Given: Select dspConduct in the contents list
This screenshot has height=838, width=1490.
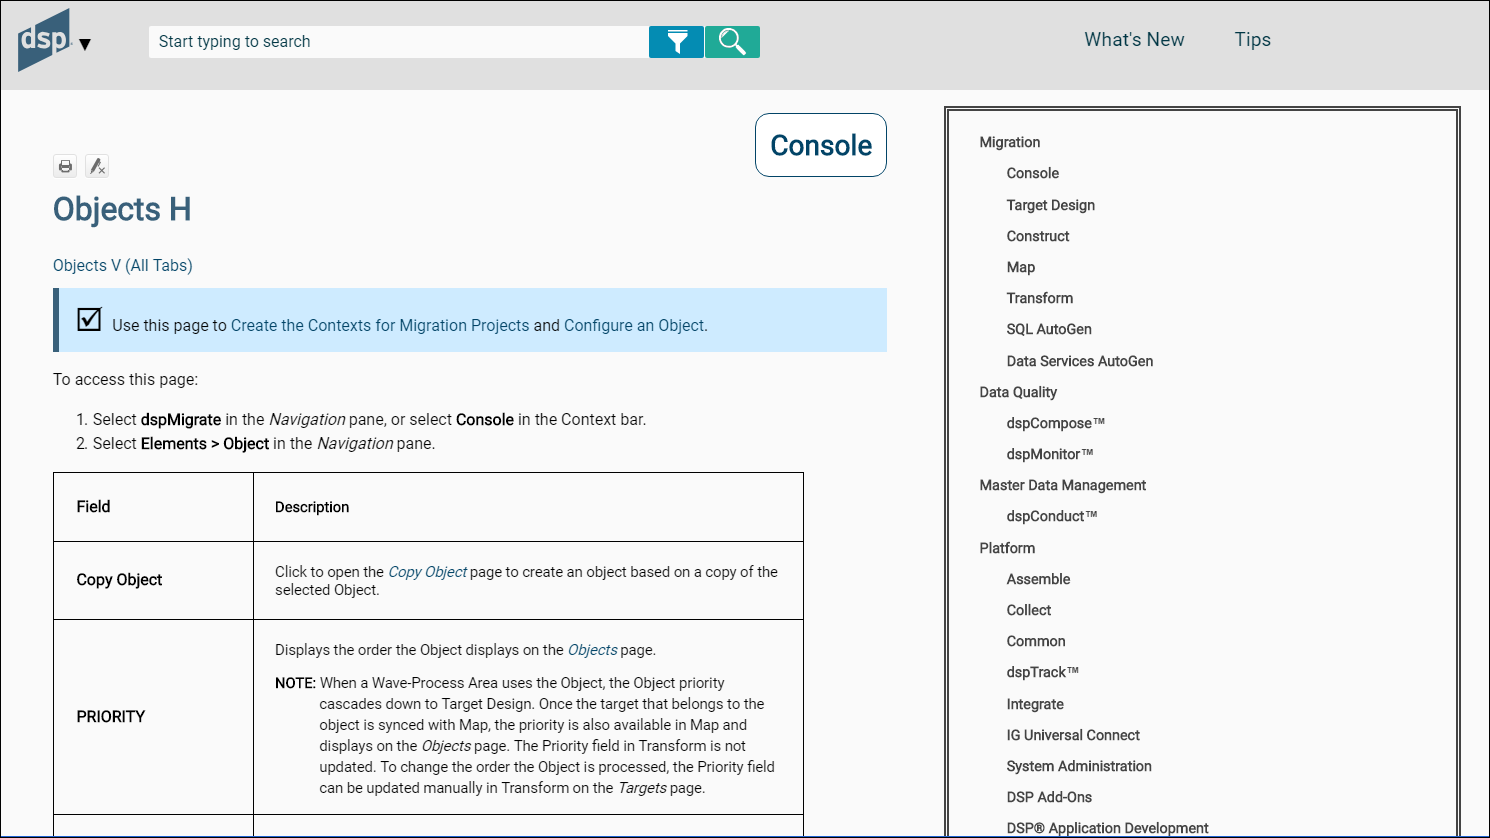Looking at the screenshot, I should (1052, 516).
